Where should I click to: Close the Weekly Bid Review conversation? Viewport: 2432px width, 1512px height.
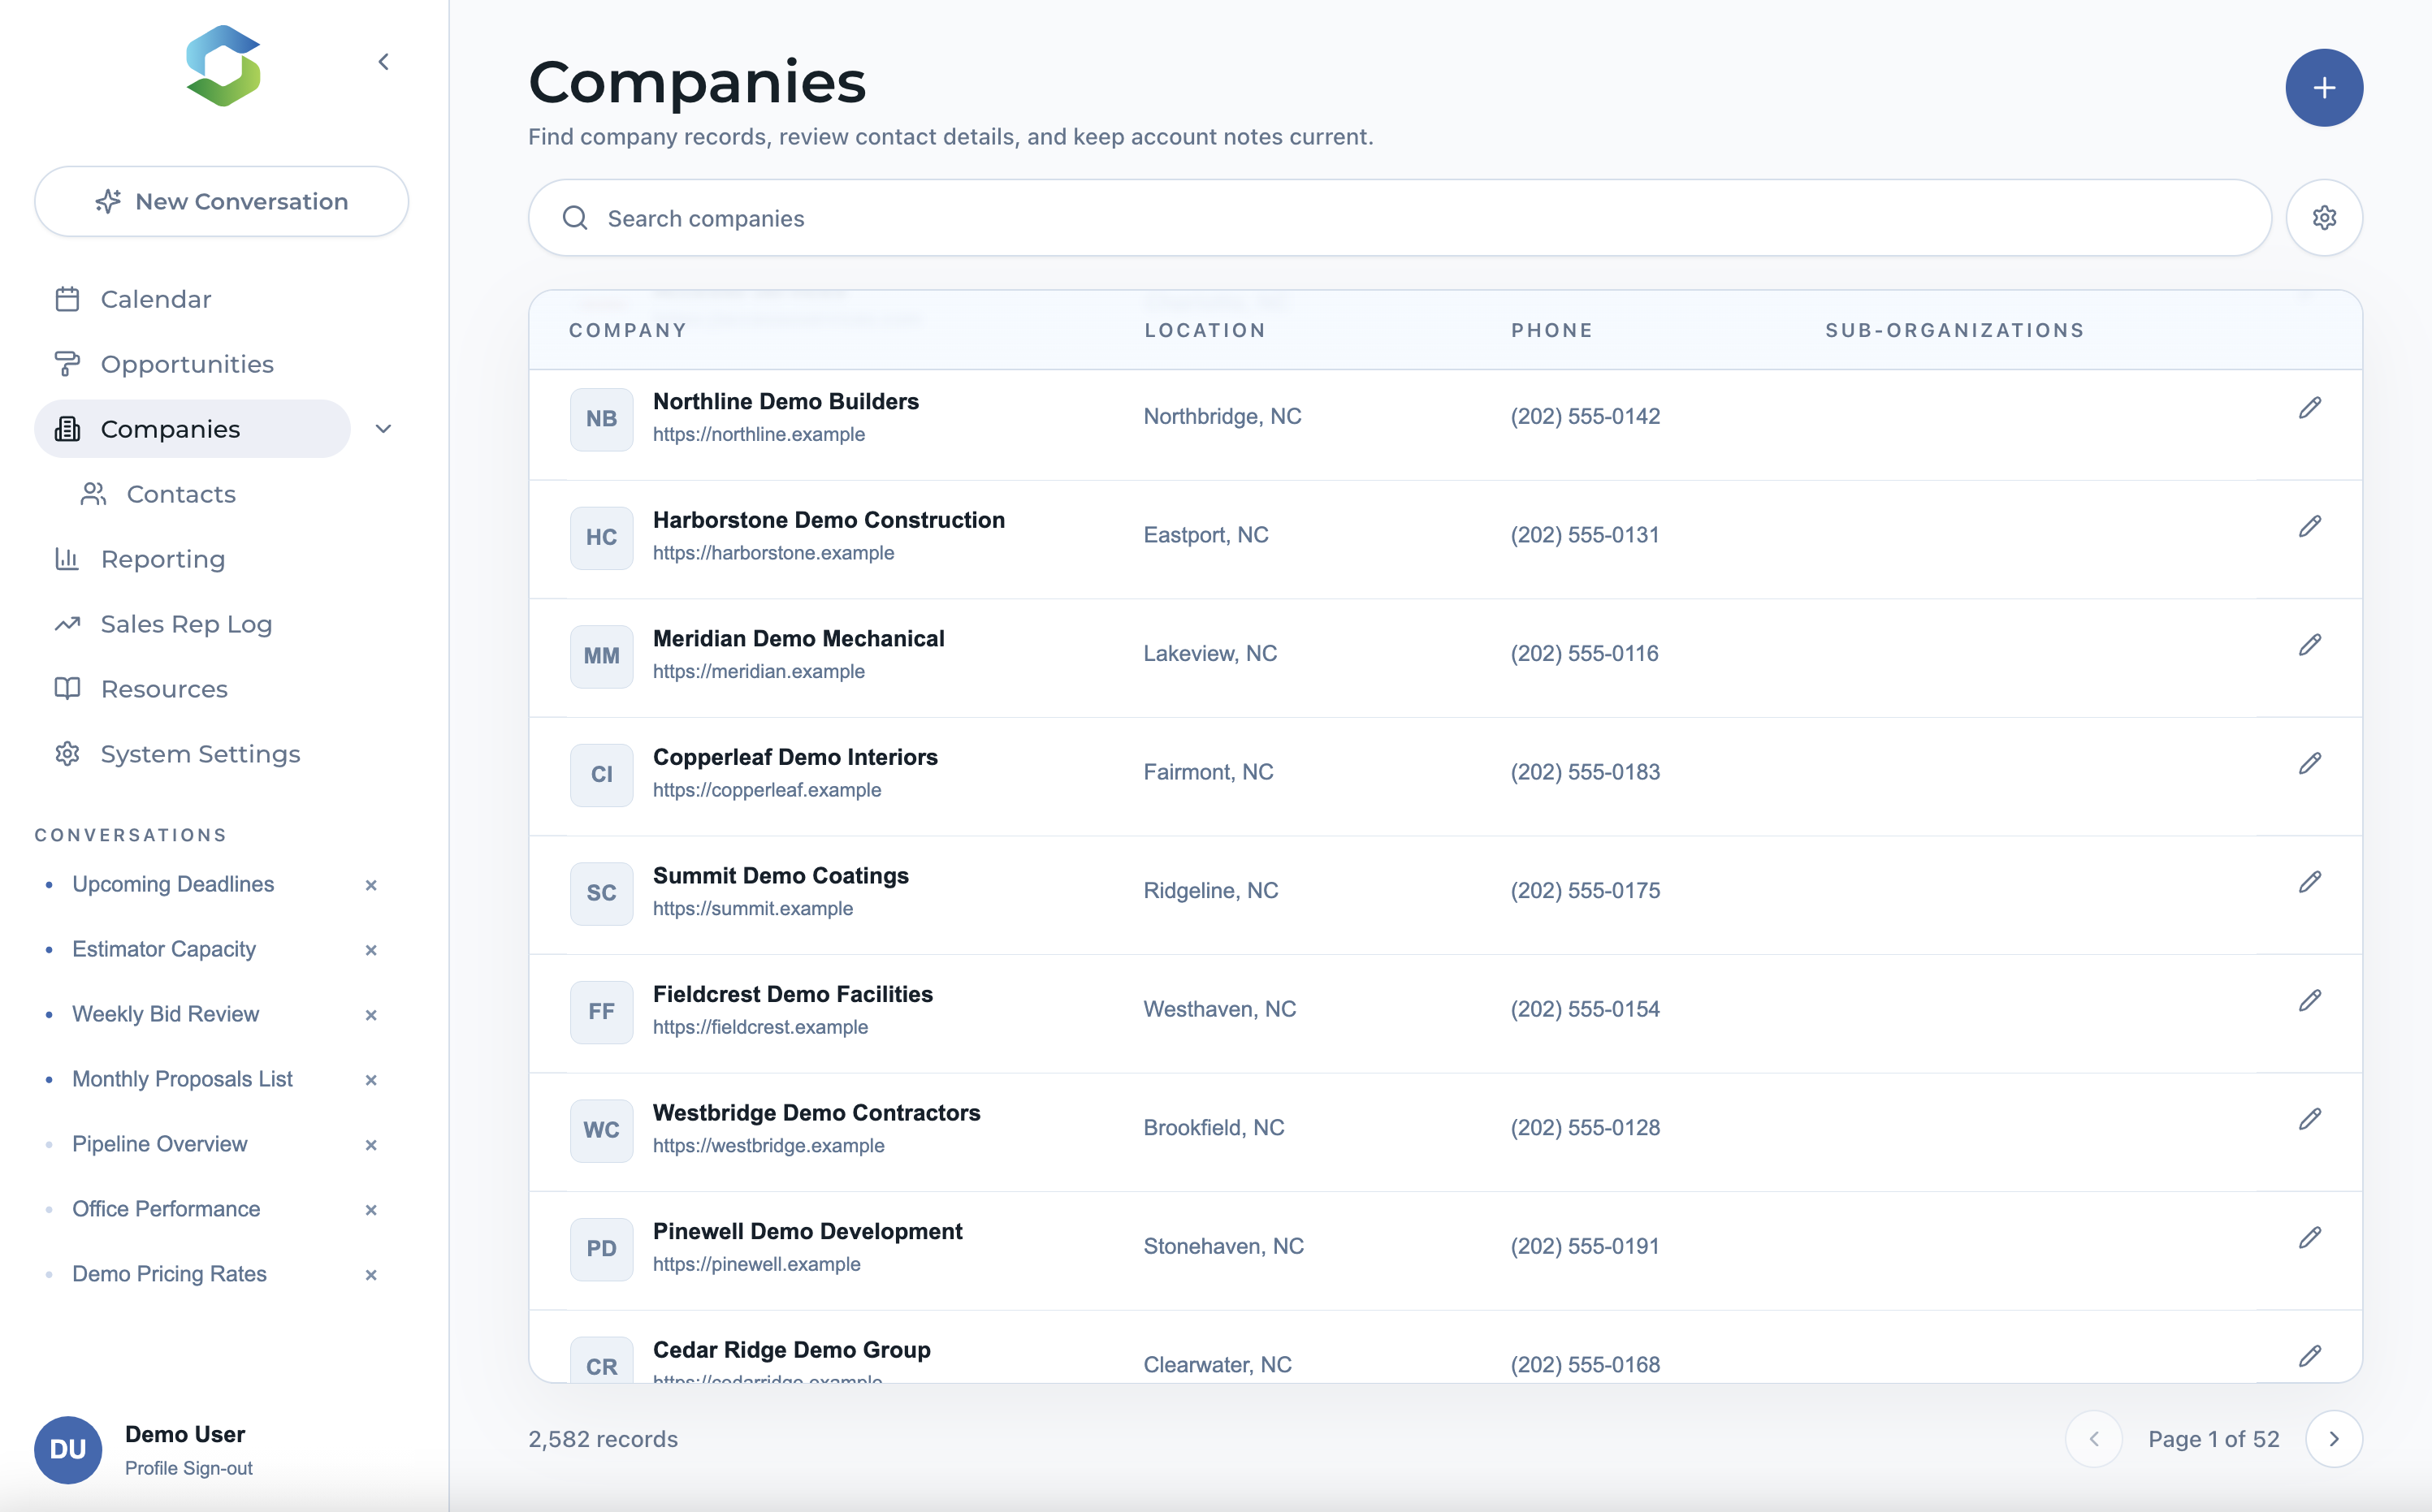[x=371, y=1015]
